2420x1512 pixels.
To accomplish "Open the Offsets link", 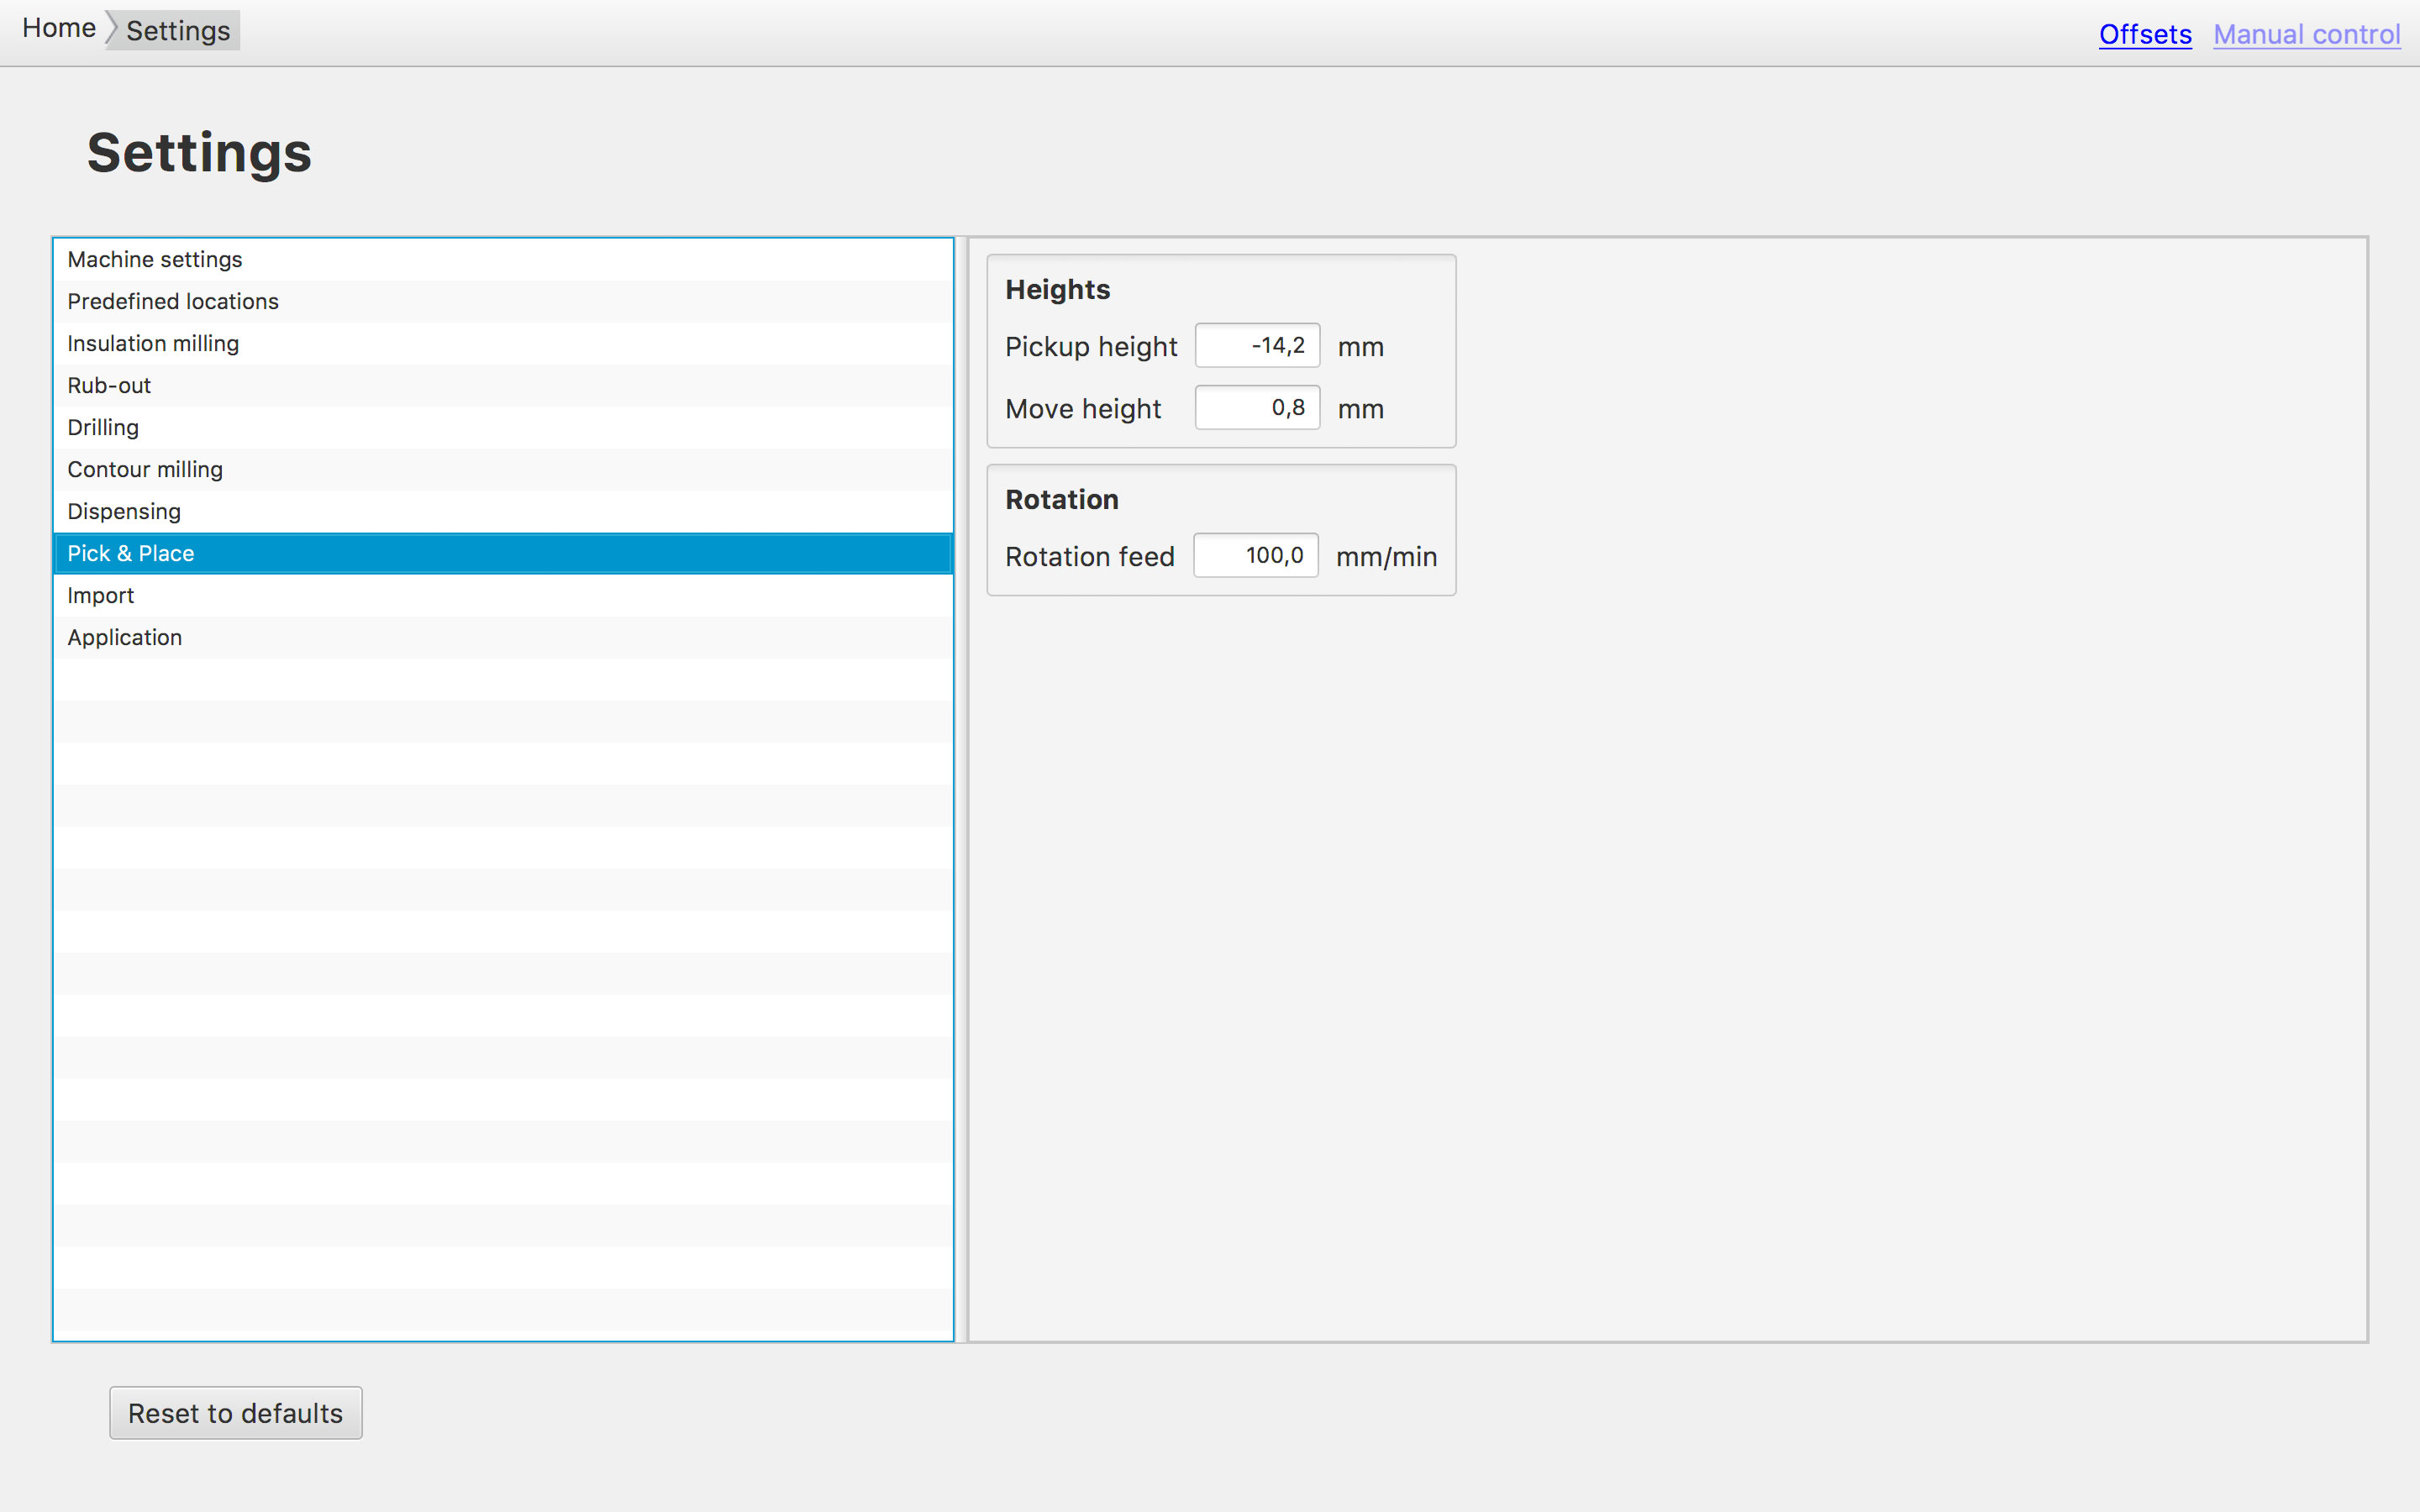I will (2144, 34).
